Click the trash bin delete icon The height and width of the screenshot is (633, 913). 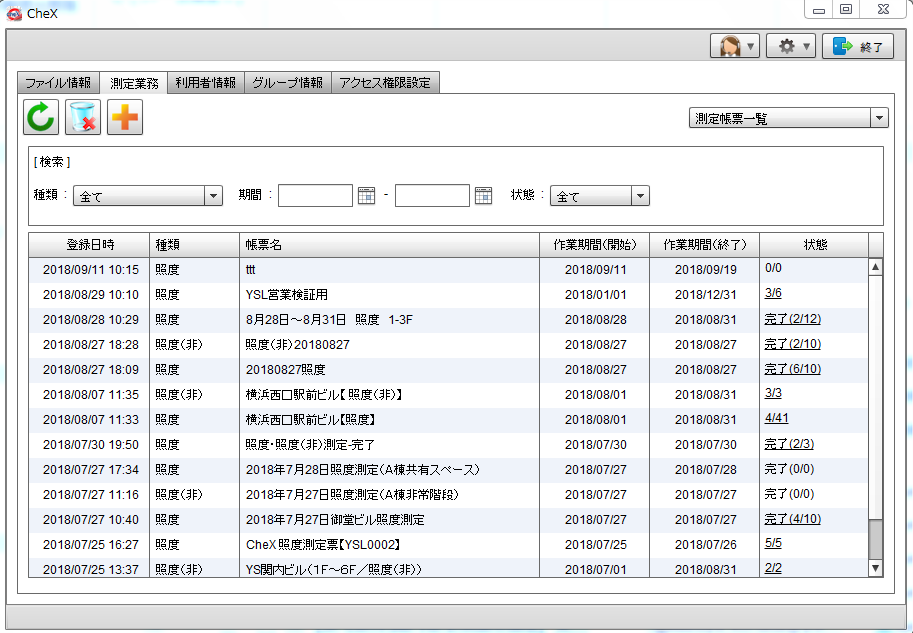coord(83,117)
